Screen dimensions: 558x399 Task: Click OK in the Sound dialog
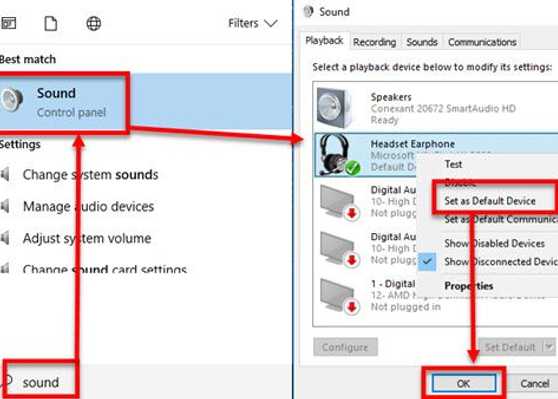pyautogui.click(x=464, y=383)
